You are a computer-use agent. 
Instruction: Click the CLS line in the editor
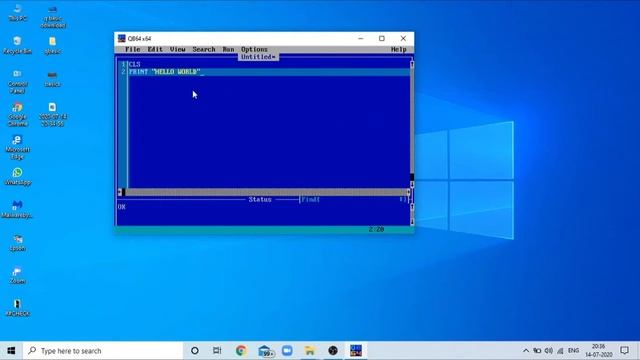point(134,64)
